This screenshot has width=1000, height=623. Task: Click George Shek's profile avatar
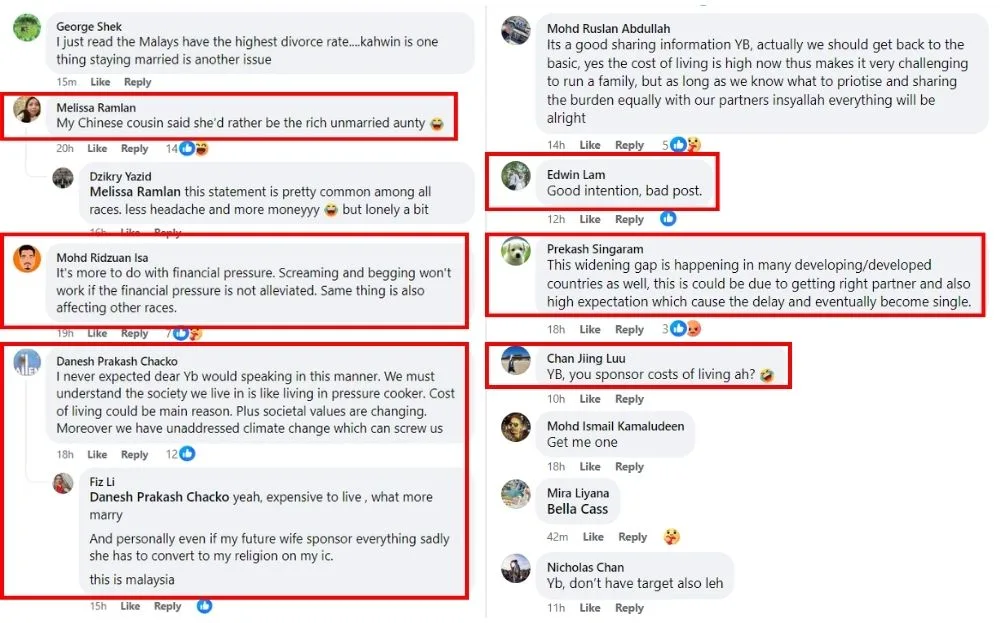pyautogui.click(x=27, y=28)
